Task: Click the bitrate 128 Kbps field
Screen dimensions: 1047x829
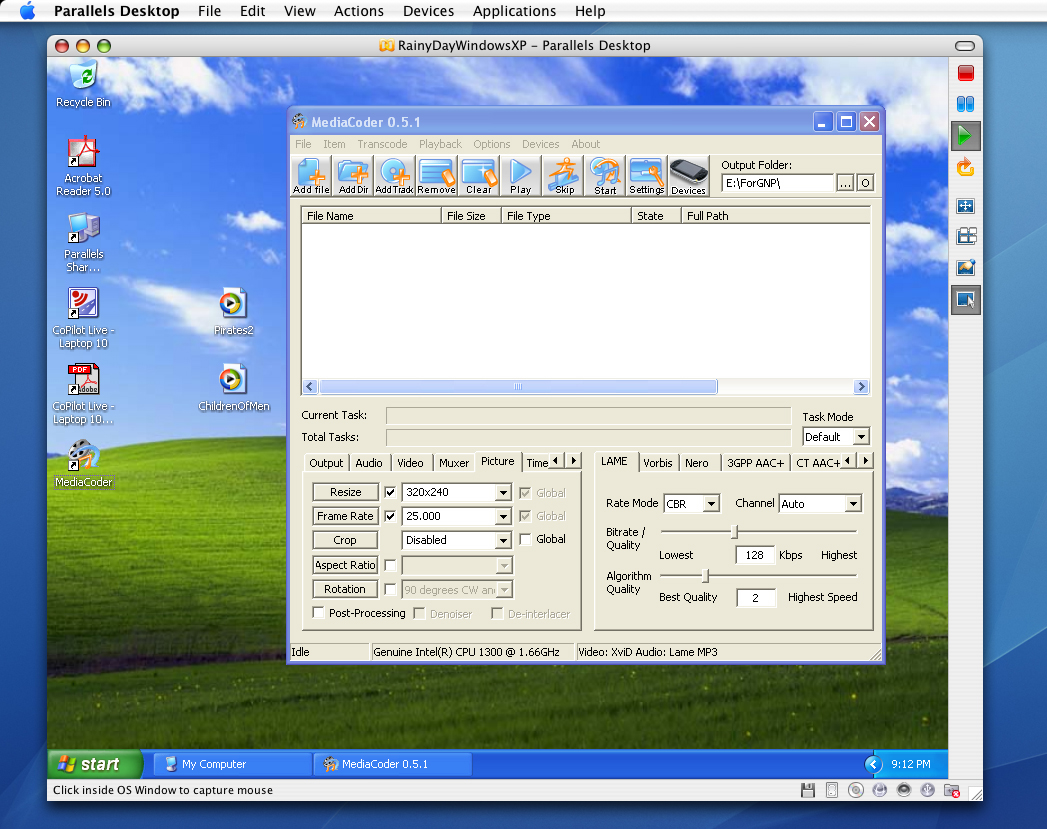Action: pyautogui.click(x=755, y=555)
